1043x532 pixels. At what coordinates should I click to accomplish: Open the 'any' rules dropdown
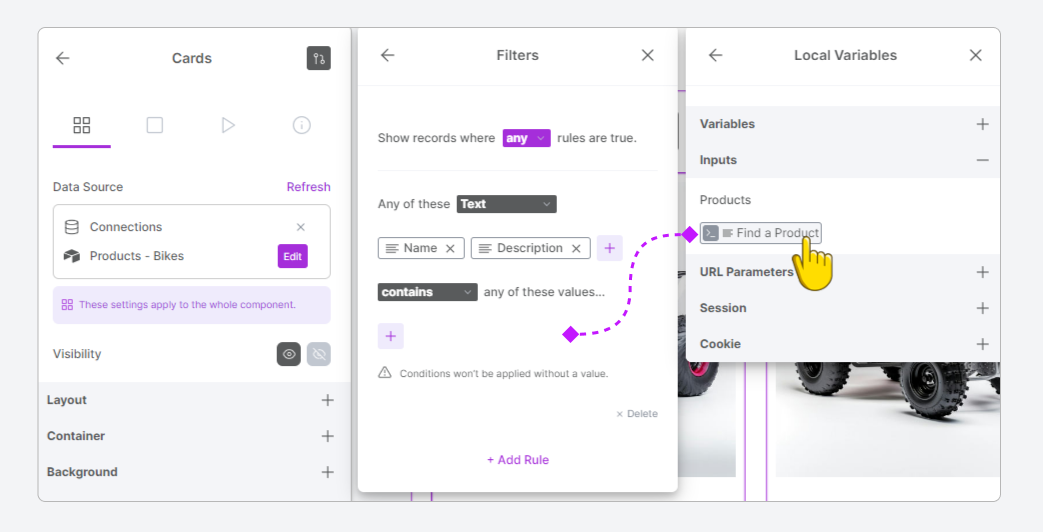pos(526,138)
